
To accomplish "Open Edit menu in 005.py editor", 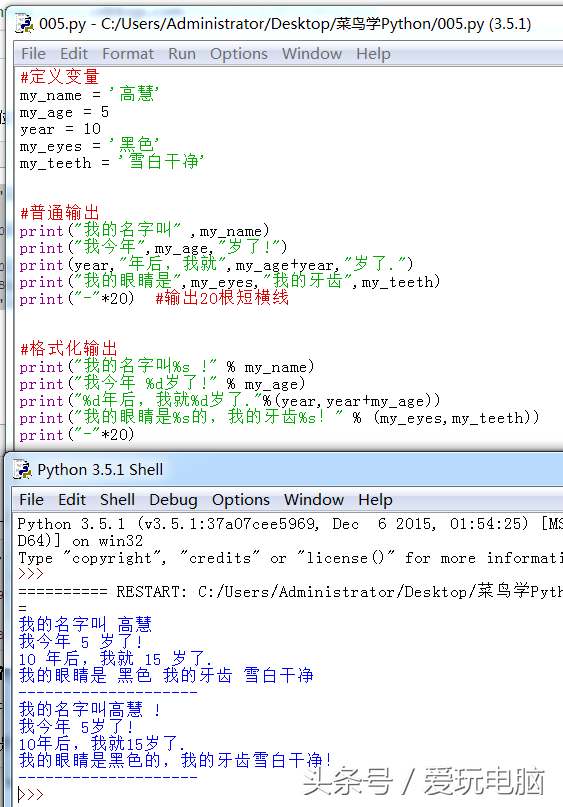I will [x=74, y=54].
